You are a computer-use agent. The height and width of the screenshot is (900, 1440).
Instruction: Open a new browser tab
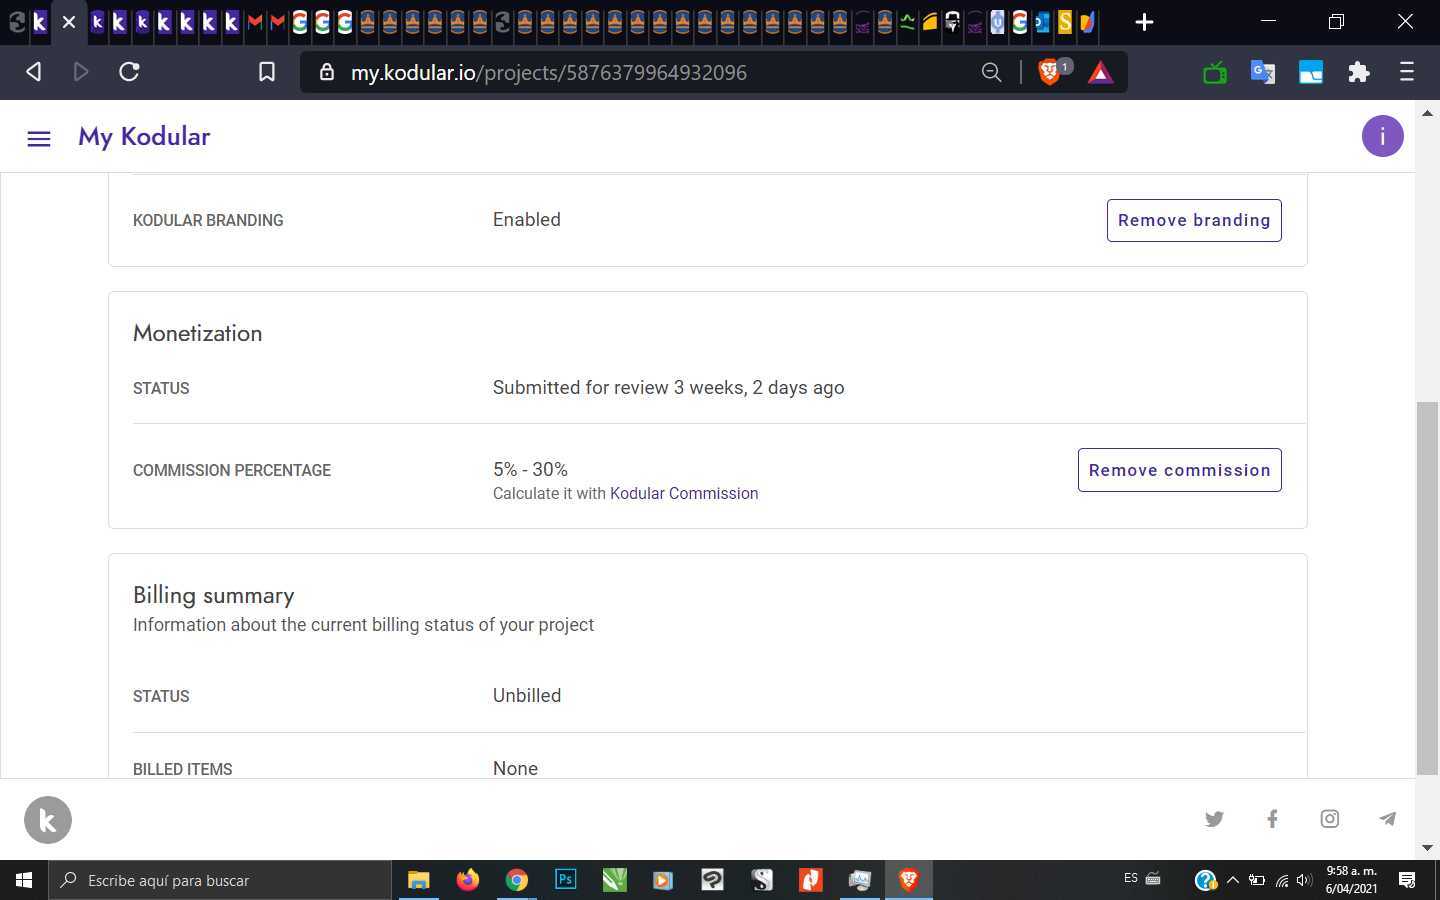(1145, 22)
